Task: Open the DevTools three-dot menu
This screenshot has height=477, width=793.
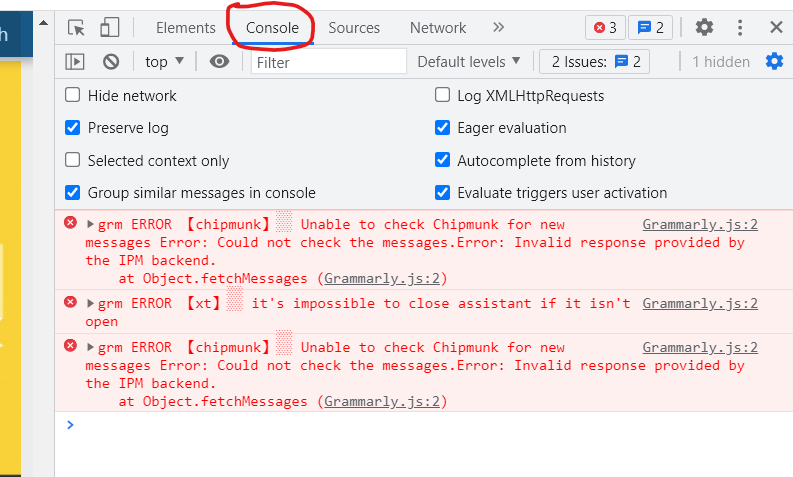Action: (x=740, y=27)
